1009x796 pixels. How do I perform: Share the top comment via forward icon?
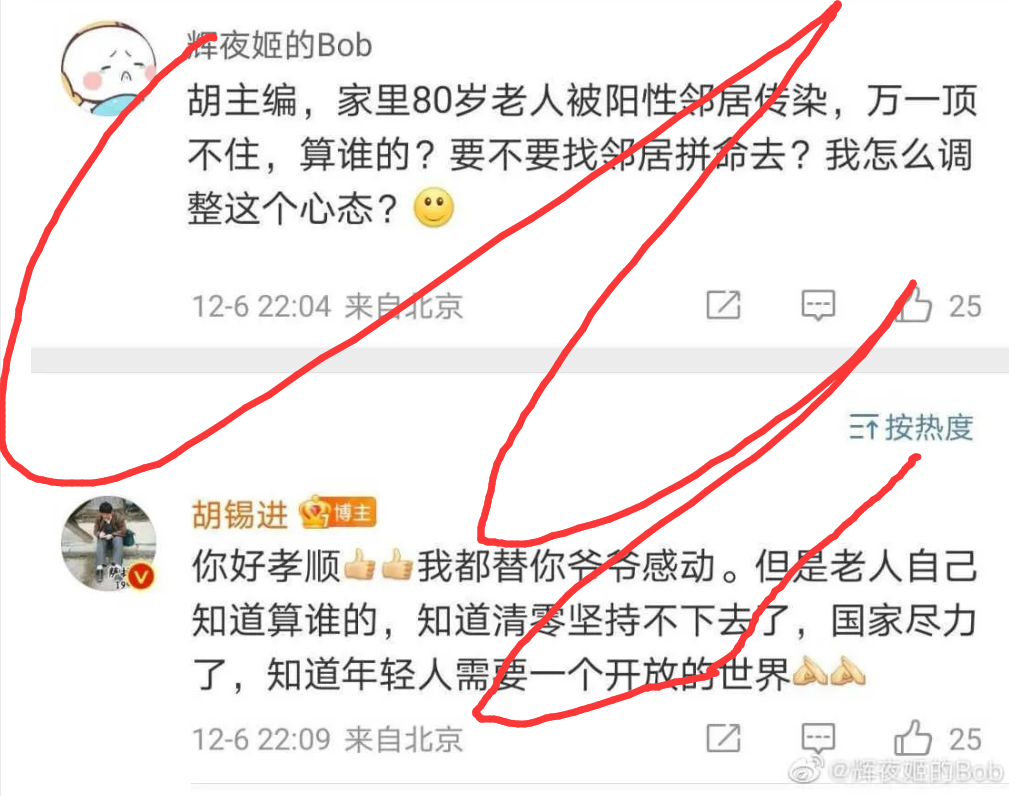click(x=723, y=305)
